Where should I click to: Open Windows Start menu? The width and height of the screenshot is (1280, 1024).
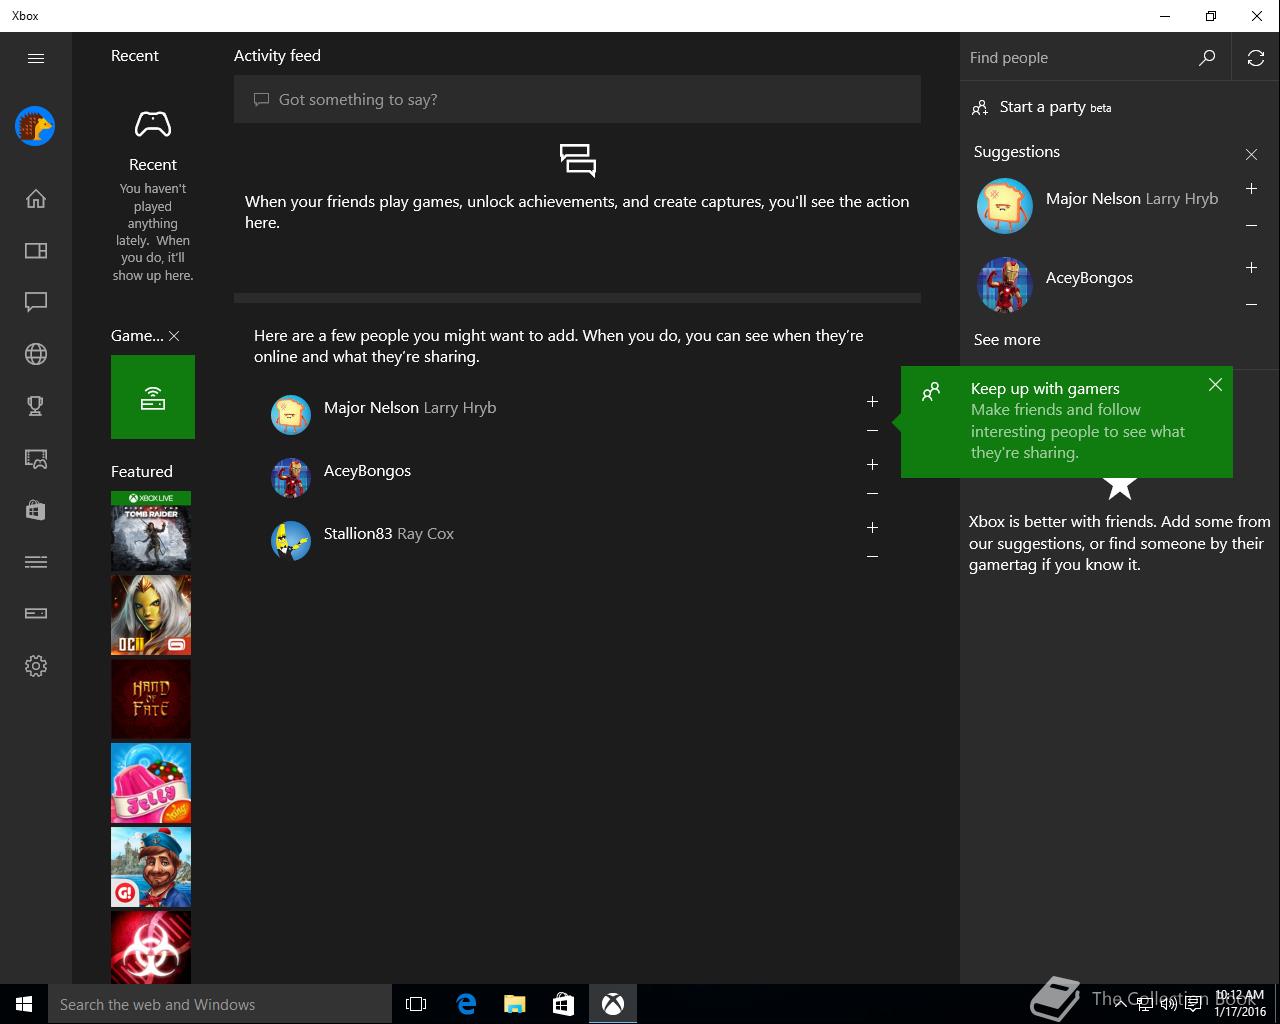[24, 1004]
